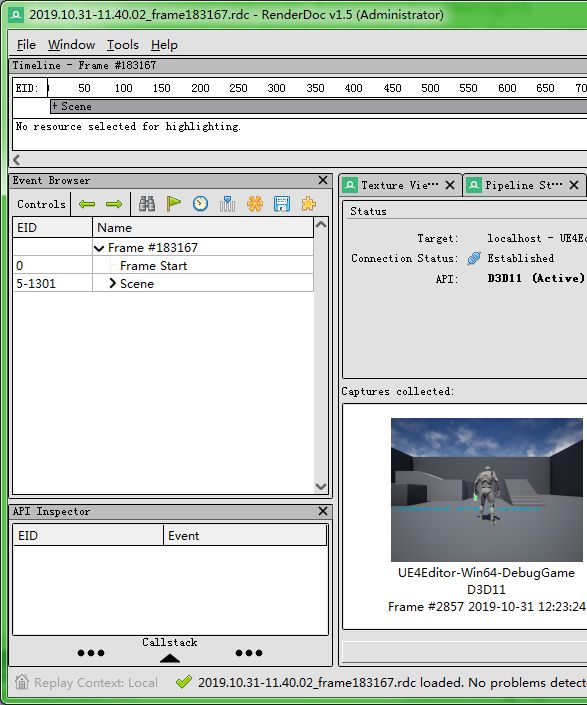Expand the Scene node in Event Browser
The image size is (587, 705).
113,283
